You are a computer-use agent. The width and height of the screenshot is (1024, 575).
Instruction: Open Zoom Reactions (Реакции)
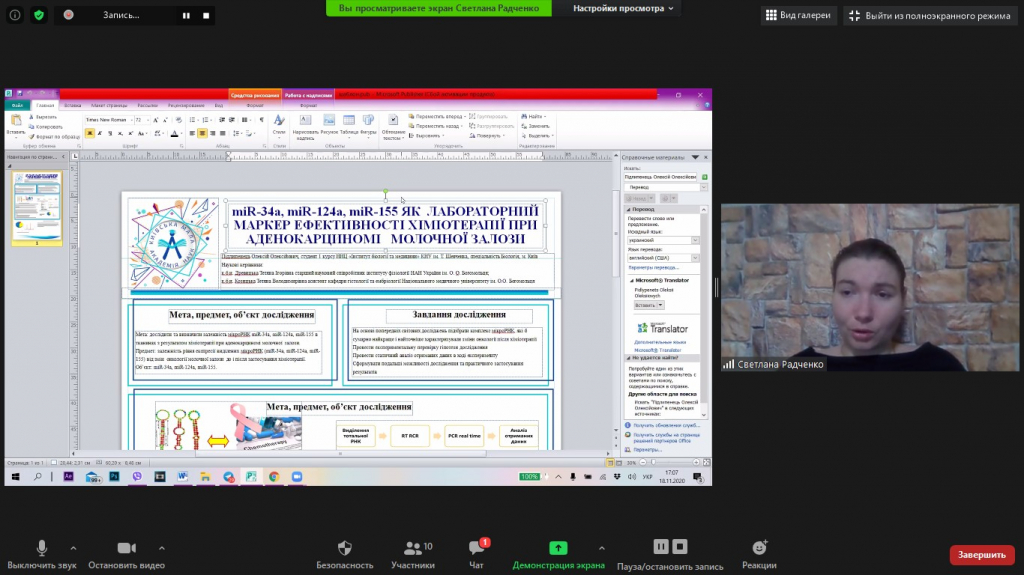tap(759, 555)
